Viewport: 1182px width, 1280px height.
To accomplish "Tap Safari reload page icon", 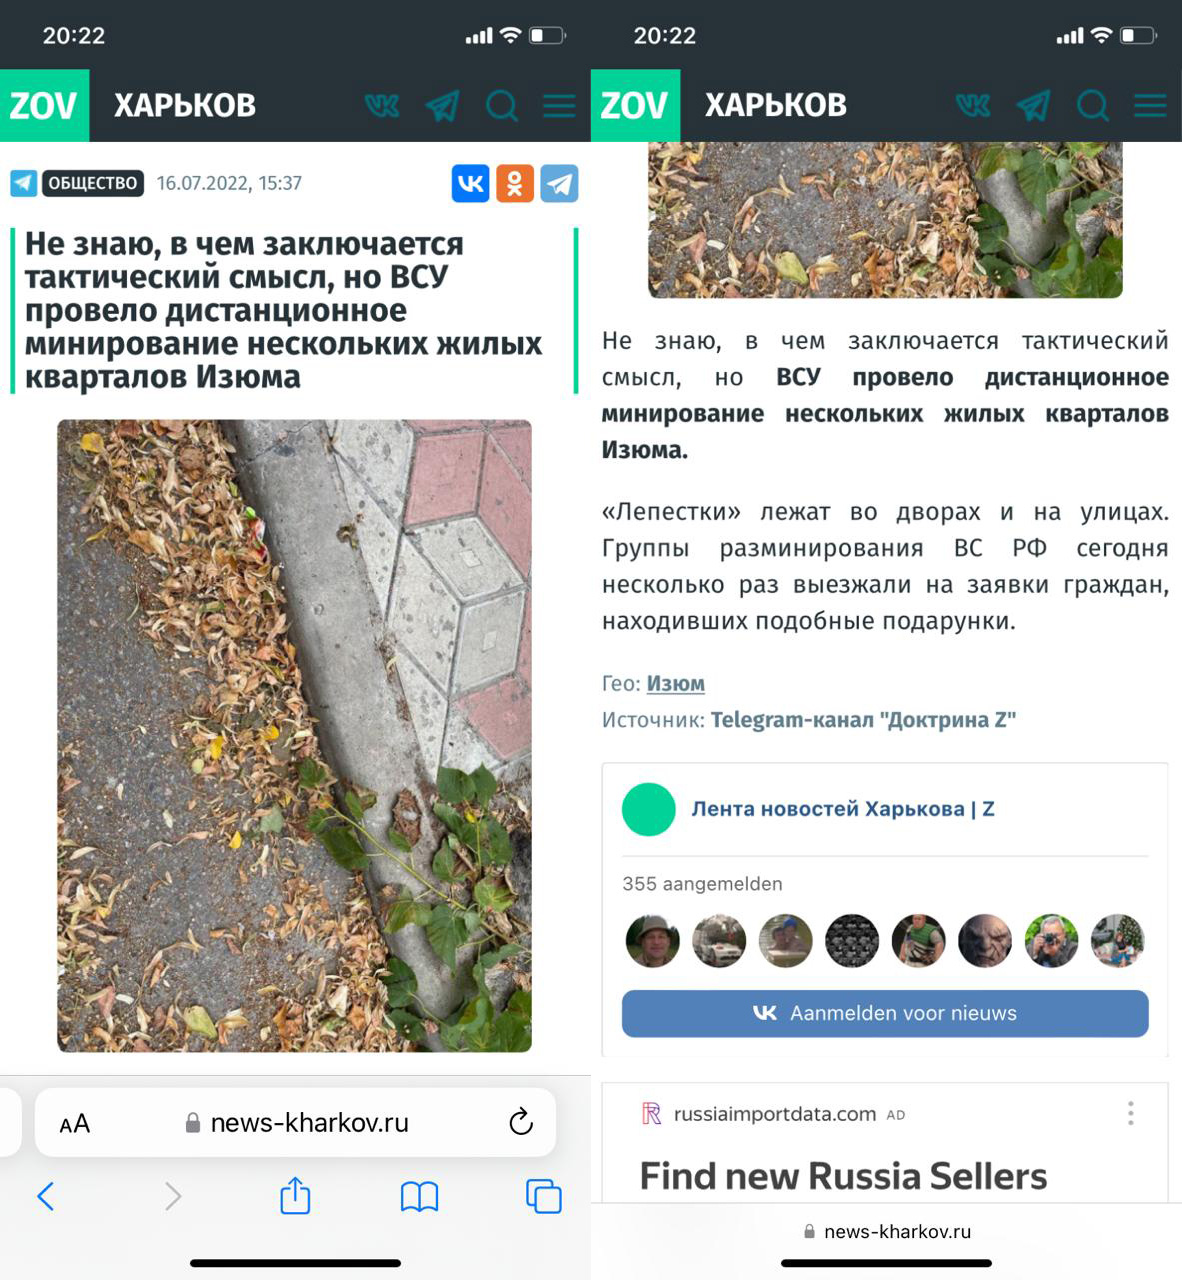I will (521, 1122).
